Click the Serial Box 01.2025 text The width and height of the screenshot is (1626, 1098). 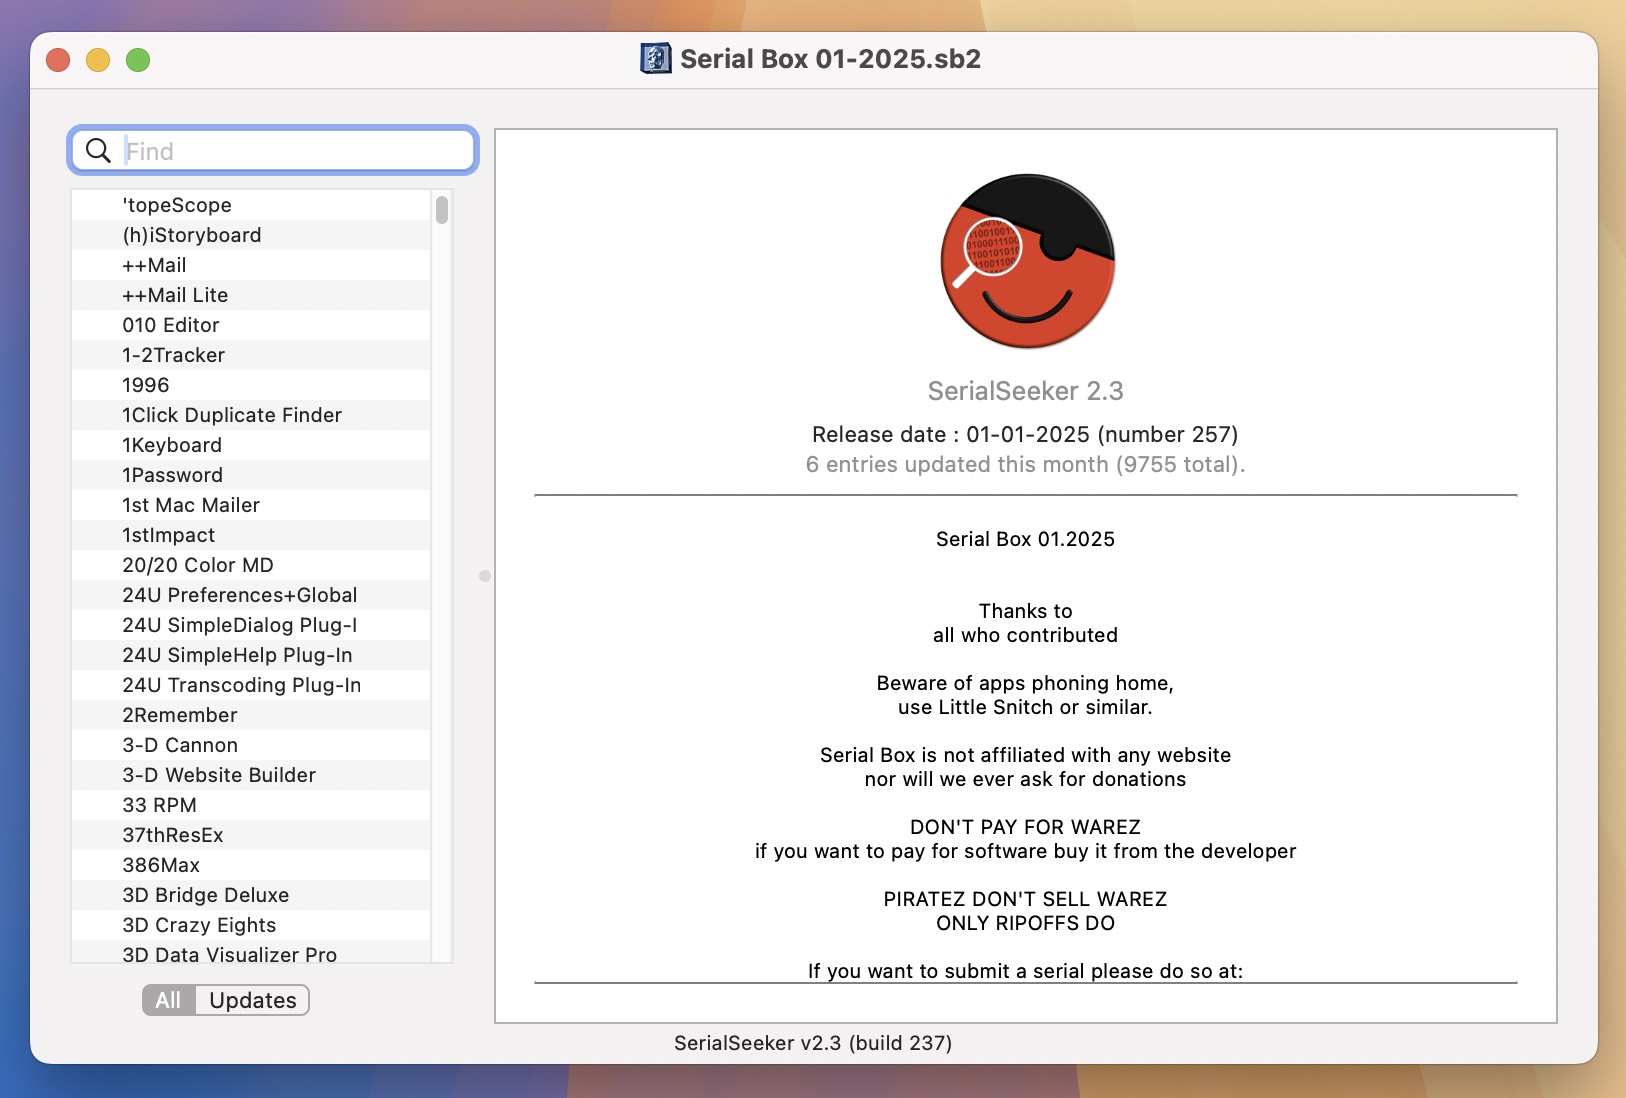point(1025,539)
